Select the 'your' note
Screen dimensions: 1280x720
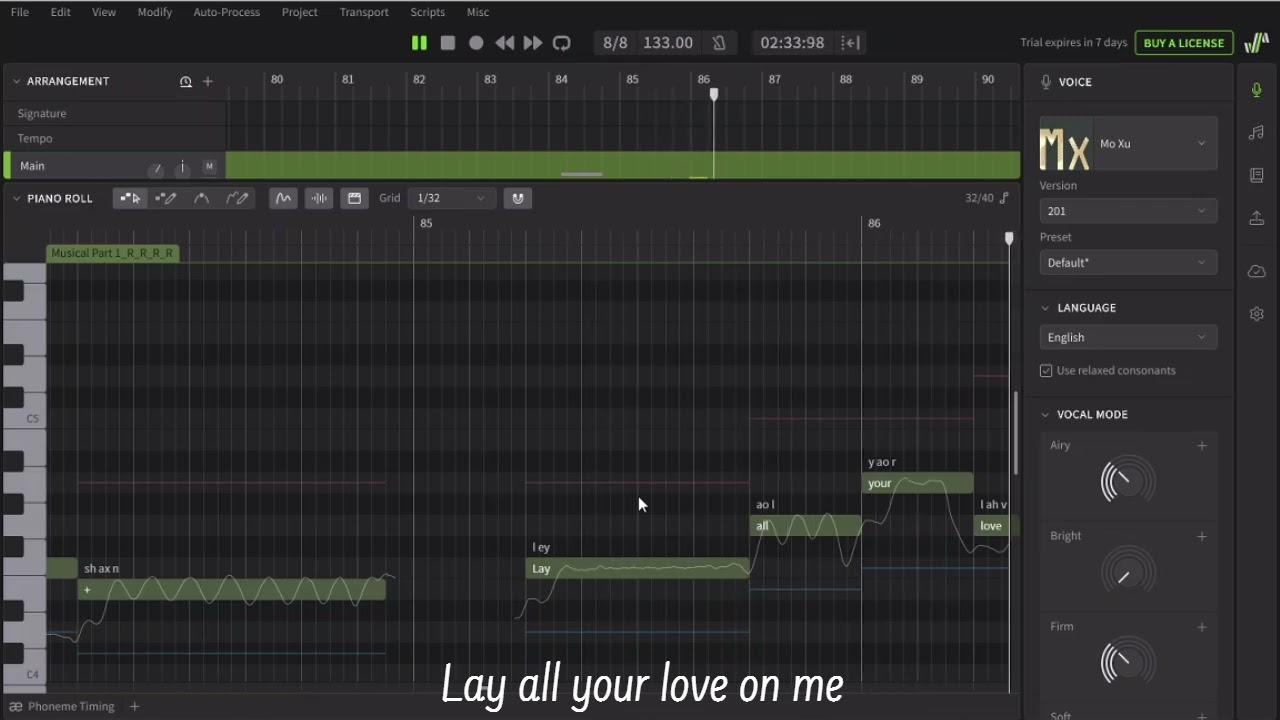coord(917,483)
